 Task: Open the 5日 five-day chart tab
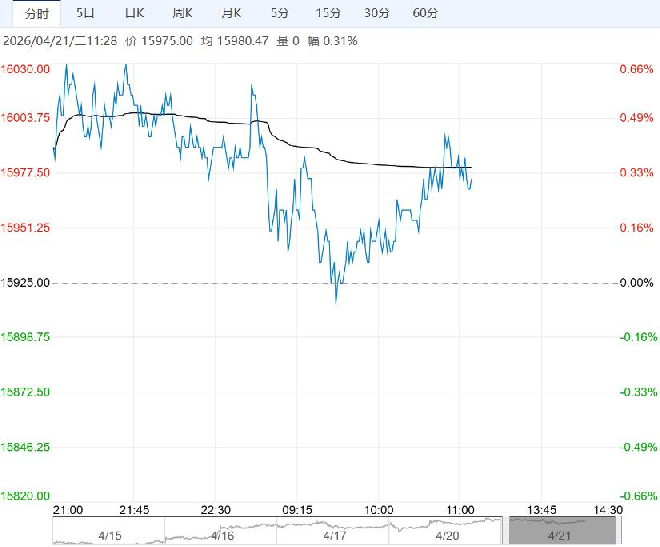tap(86, 12)
